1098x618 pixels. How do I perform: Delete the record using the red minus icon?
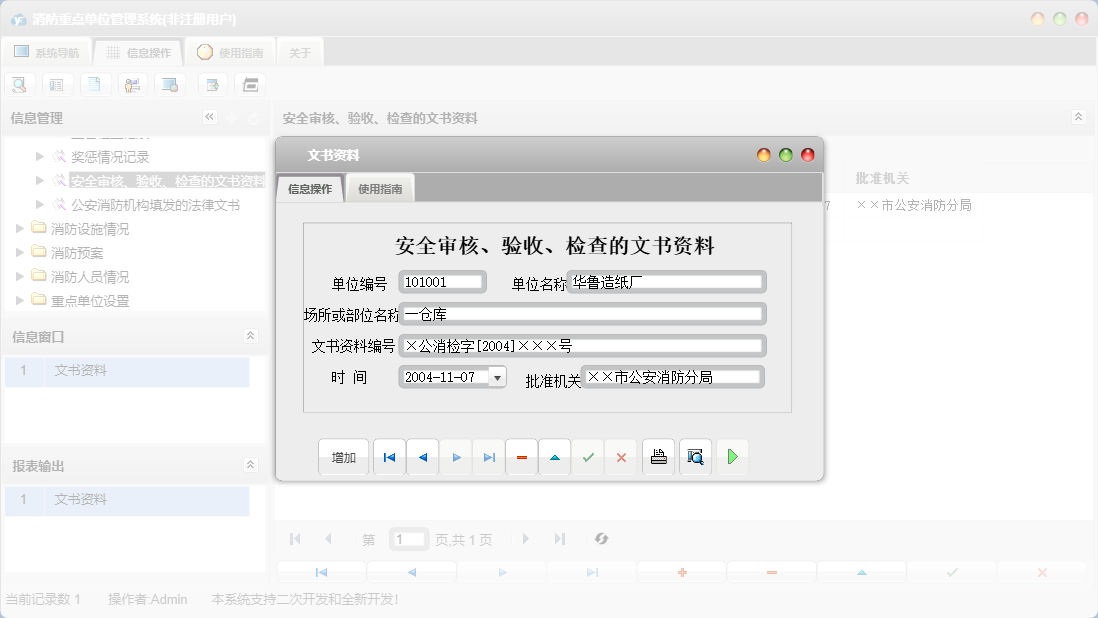tap(521, 457)
